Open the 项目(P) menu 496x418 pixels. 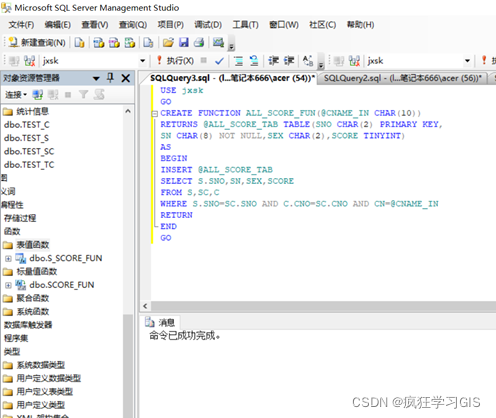point(171,25)
